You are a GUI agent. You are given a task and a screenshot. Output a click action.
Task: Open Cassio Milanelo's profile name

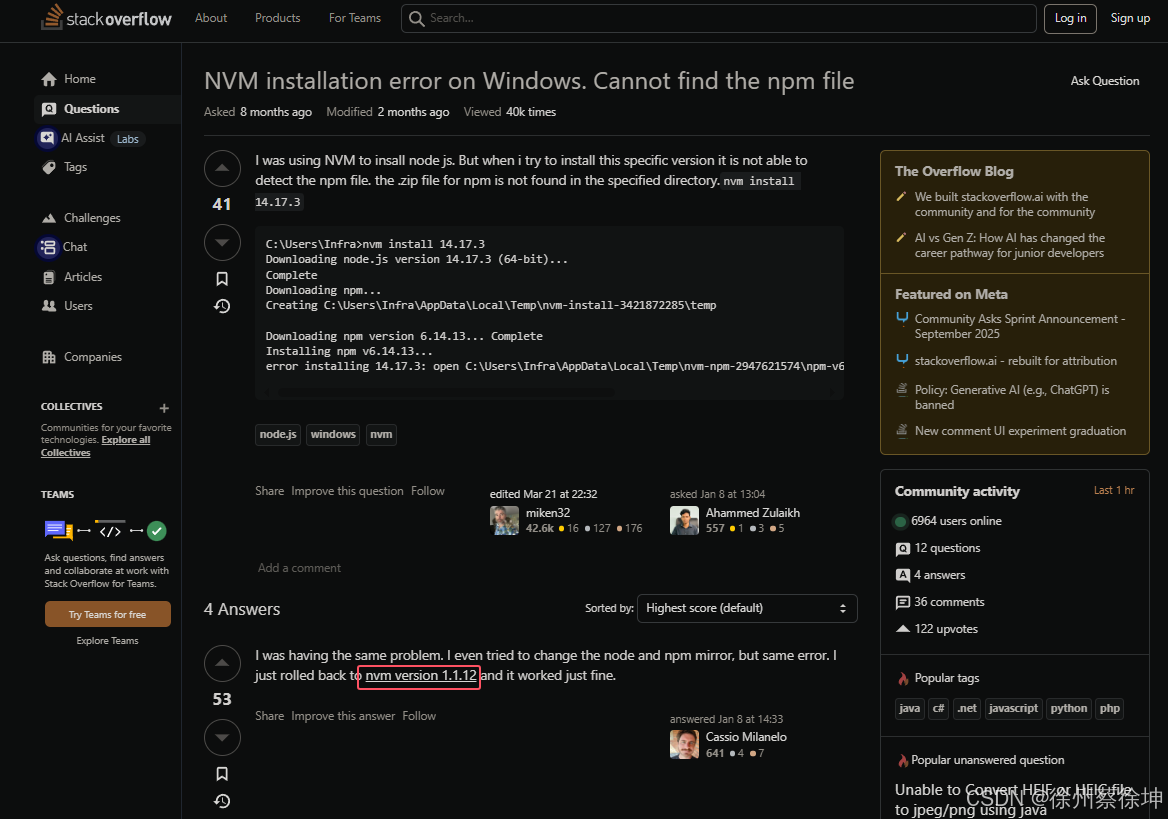pyautogui.click(x=746, y=736)
